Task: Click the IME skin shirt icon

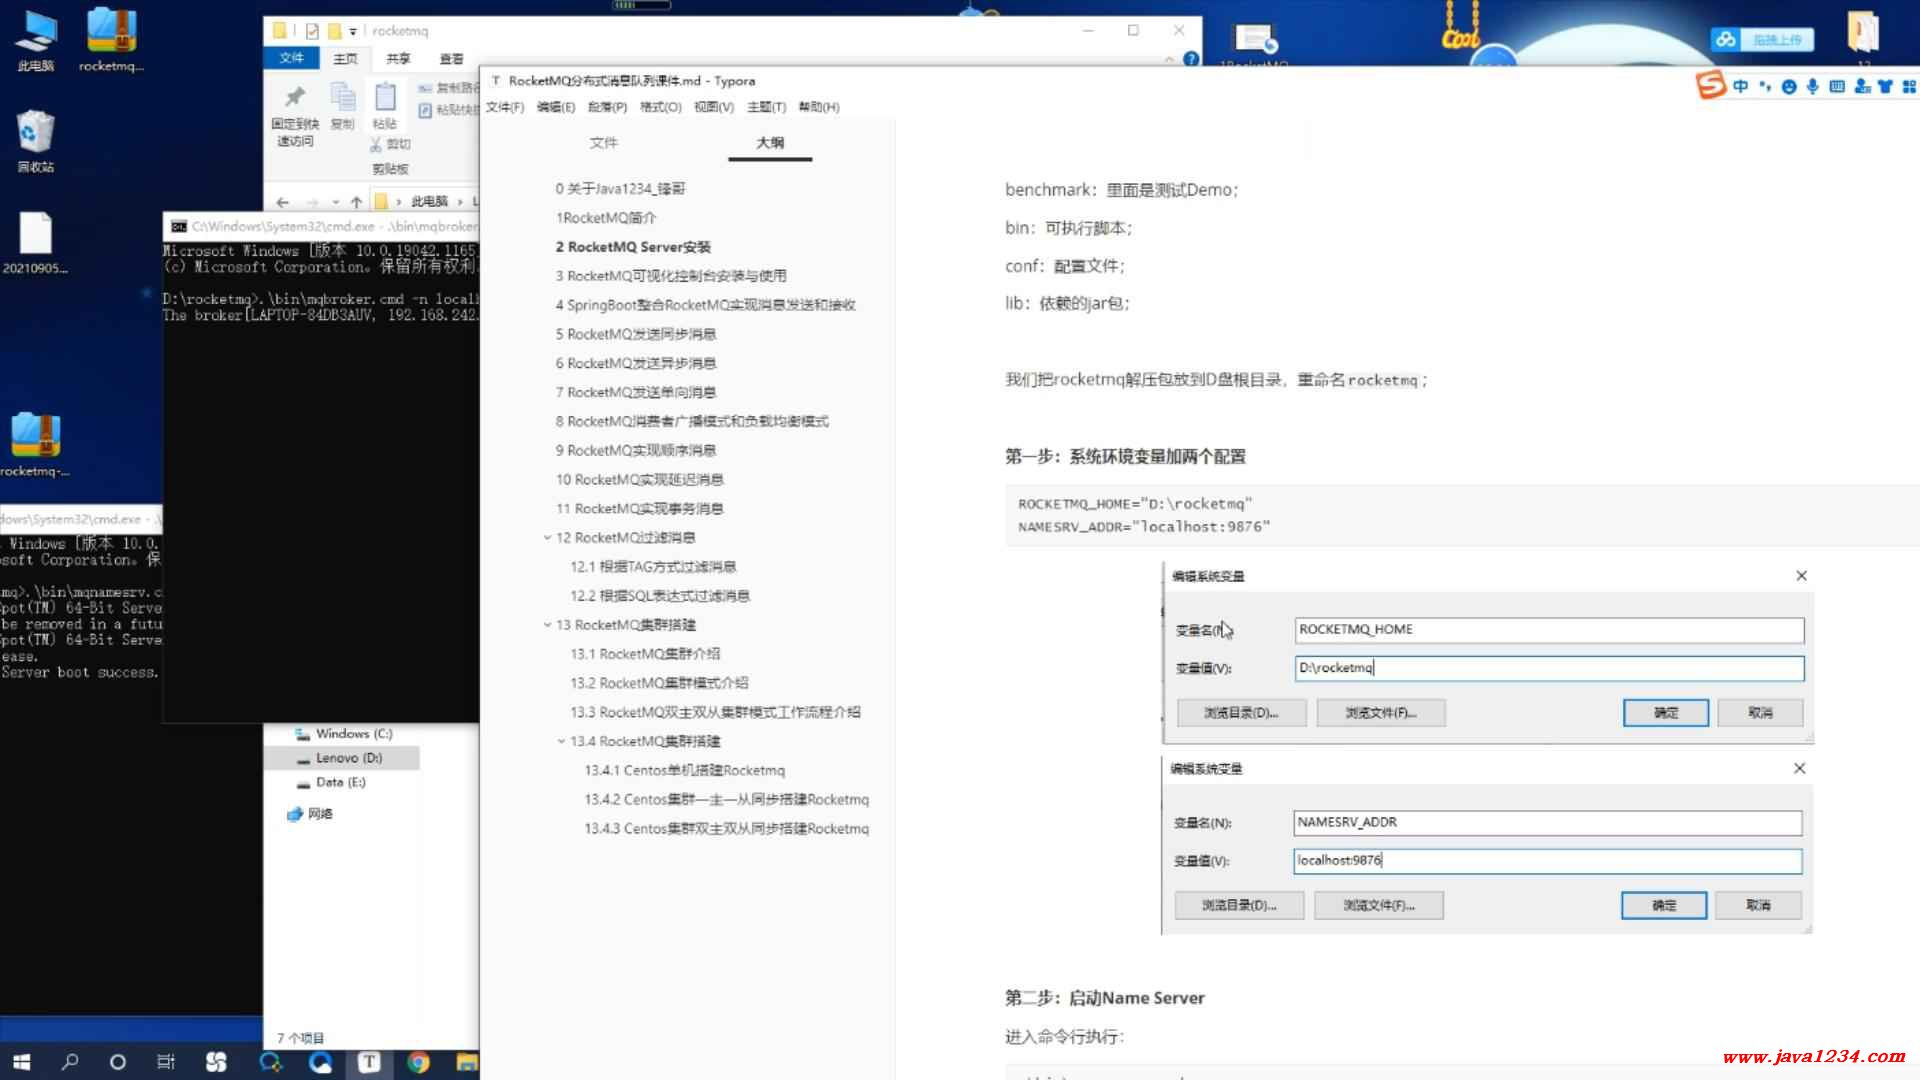Action: click(x=1885, y=87)
